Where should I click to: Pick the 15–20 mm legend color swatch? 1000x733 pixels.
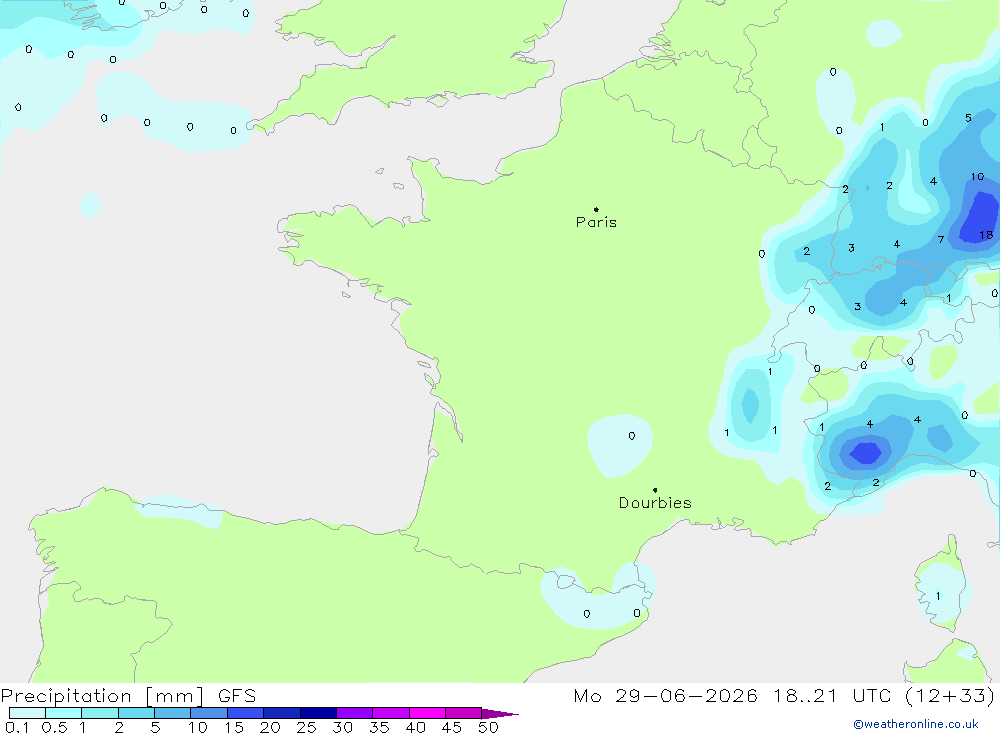click(x=246, y=713)
